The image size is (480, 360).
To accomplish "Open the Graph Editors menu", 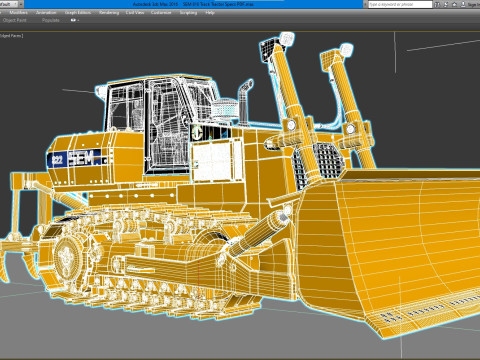I will [78, 13].
